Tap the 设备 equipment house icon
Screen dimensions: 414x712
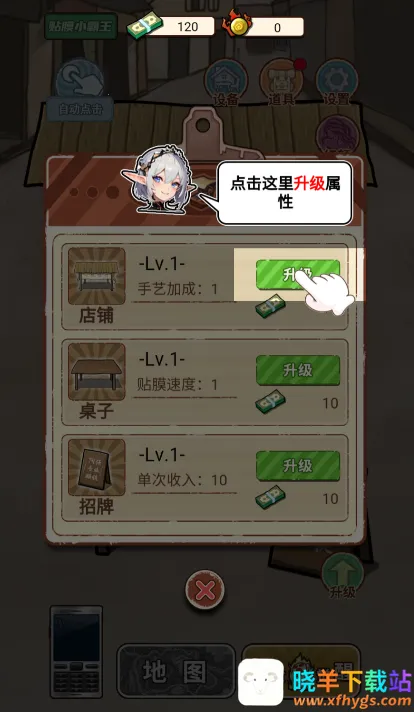pyautogui.click(x=226, y=83)
